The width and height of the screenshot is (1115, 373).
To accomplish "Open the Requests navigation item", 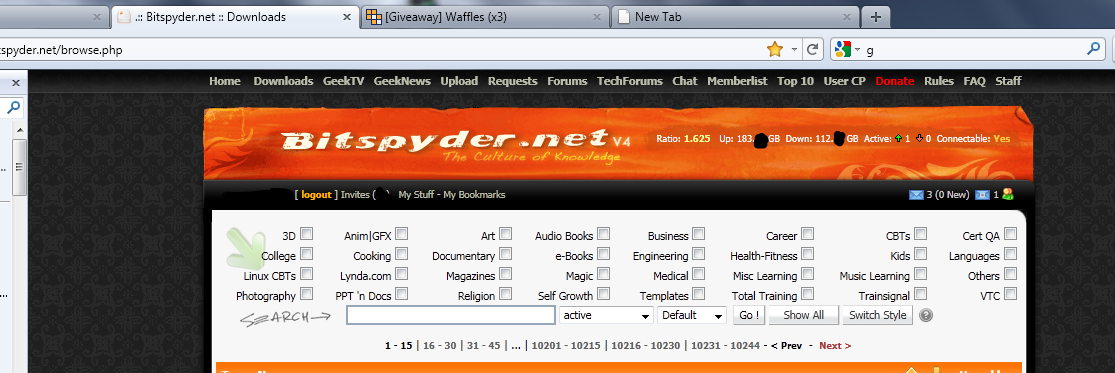I will 512,81.
